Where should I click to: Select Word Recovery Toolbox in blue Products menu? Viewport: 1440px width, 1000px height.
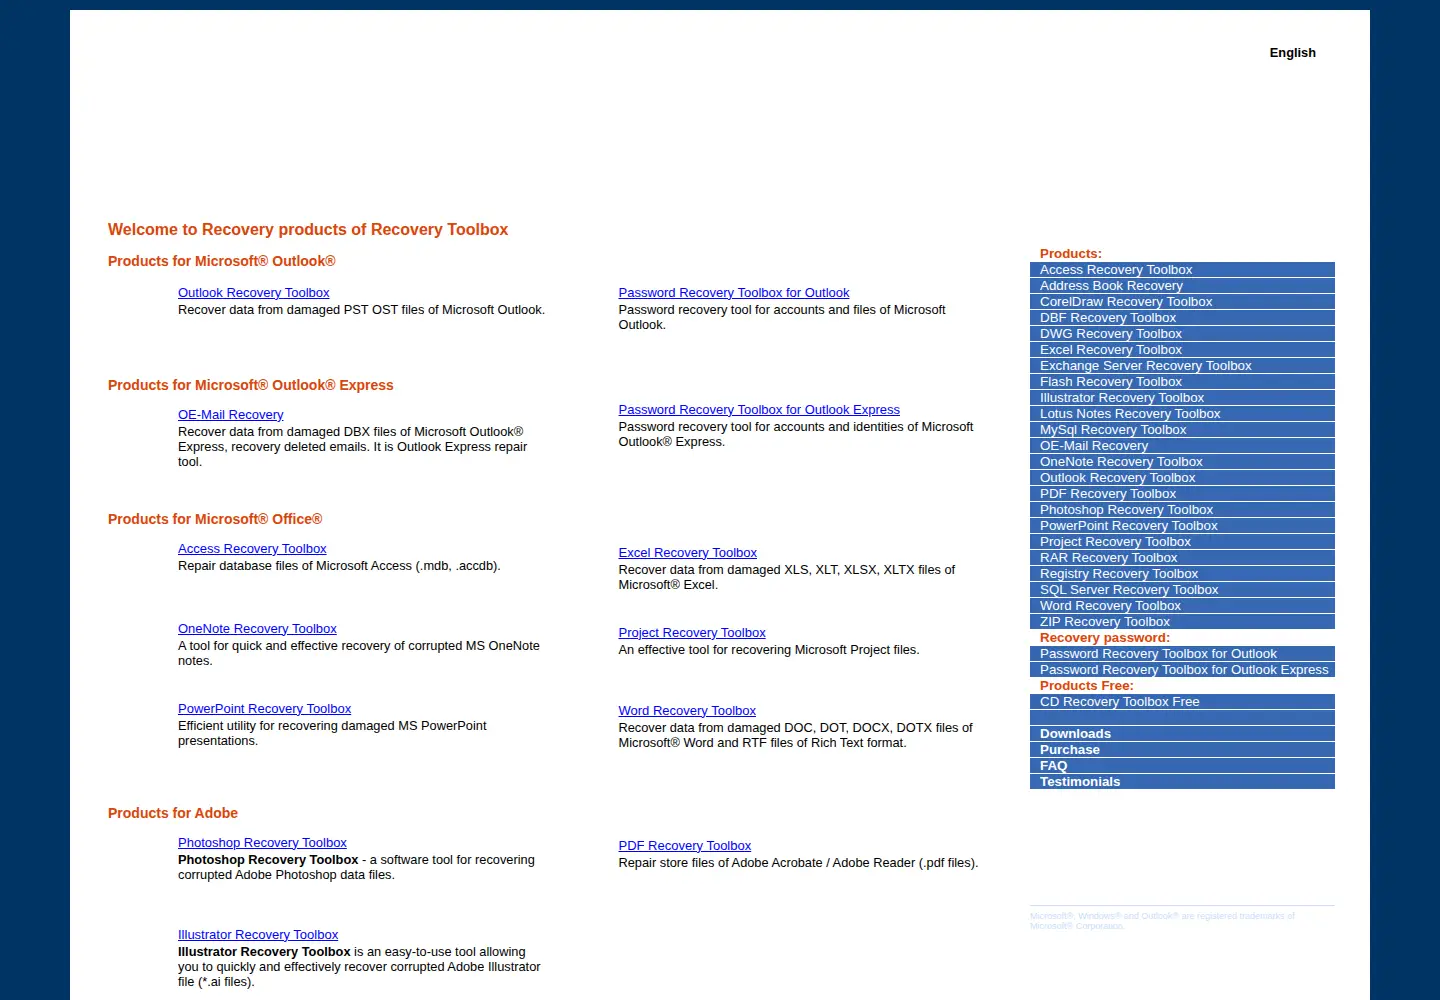1182,606
